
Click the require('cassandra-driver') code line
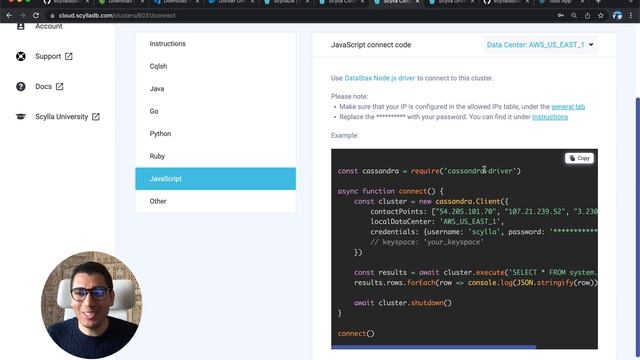click(429, 171)
